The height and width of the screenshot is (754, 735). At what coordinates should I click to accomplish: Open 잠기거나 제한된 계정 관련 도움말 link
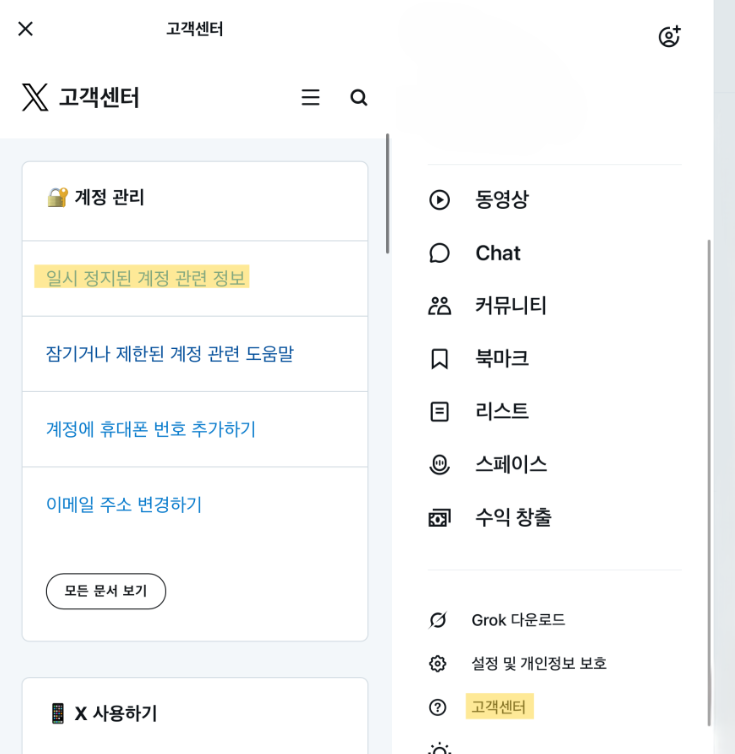(170, 354)
